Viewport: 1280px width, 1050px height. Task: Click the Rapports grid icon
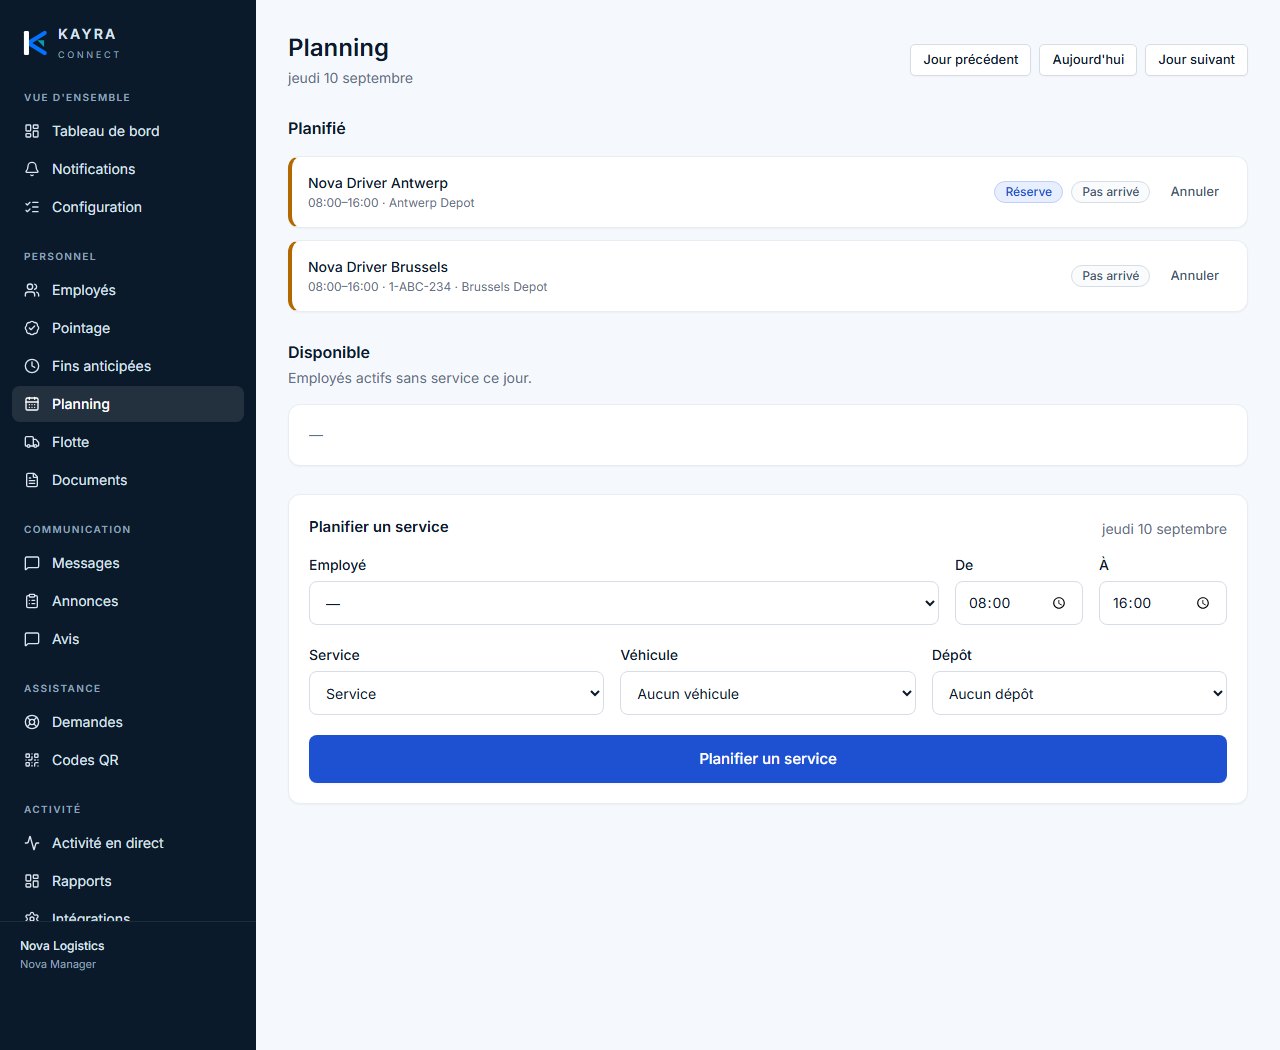[32, 881]
